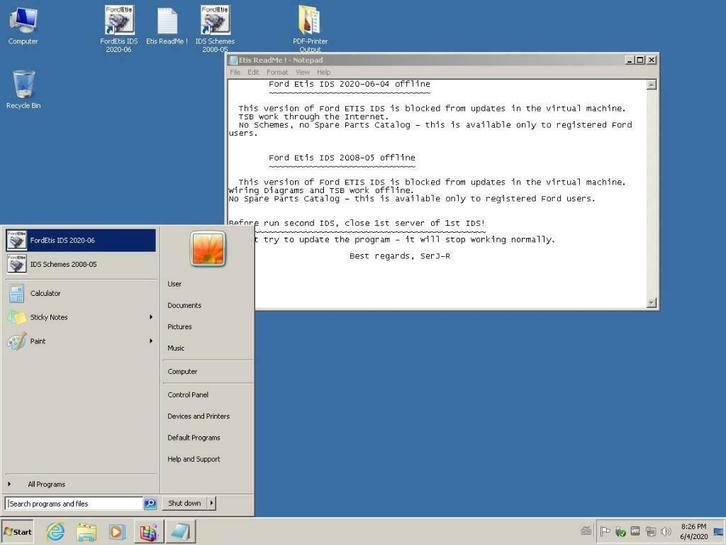Image resolution: width=726 pixels, height=545 pixels.
Task: Click the Shut down button
Action: coord(184,503)
